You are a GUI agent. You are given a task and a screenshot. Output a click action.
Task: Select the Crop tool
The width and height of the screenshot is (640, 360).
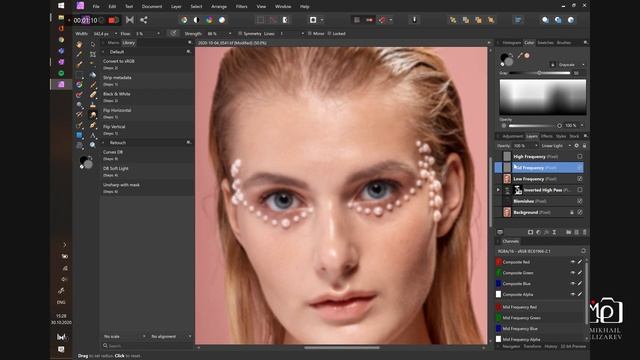(93, 54)
